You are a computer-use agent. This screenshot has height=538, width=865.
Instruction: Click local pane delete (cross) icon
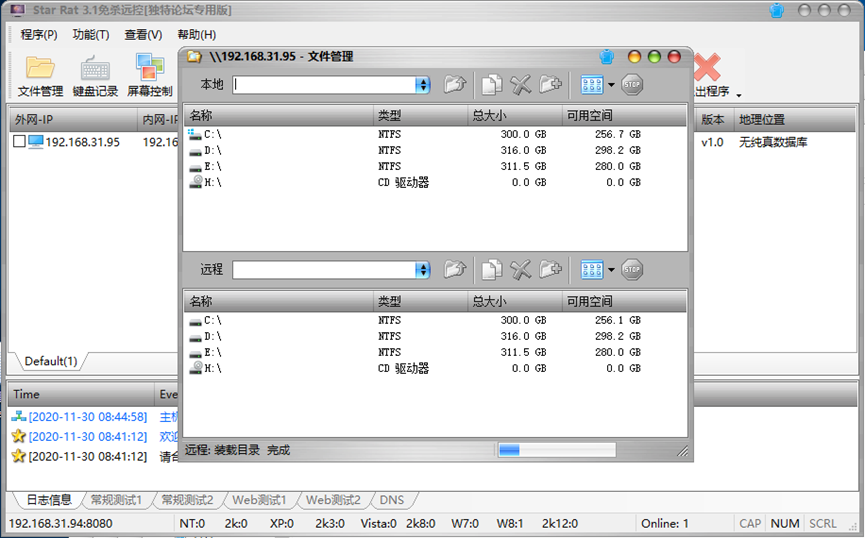(521, 84)
